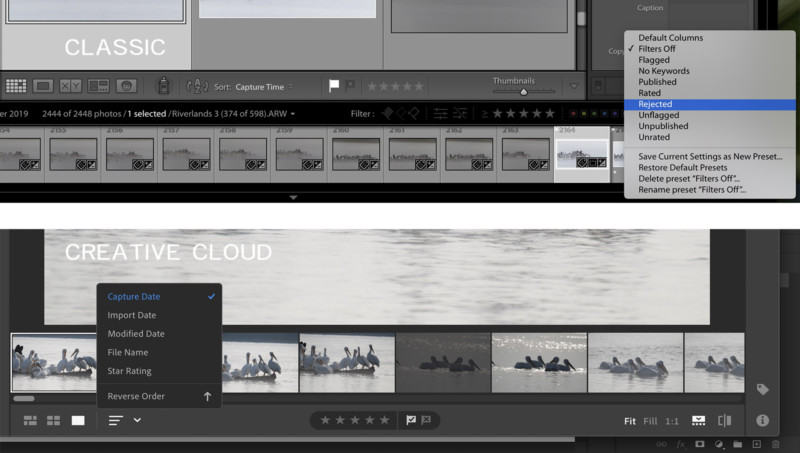Choose Rejected filter preset

point(710,104)
